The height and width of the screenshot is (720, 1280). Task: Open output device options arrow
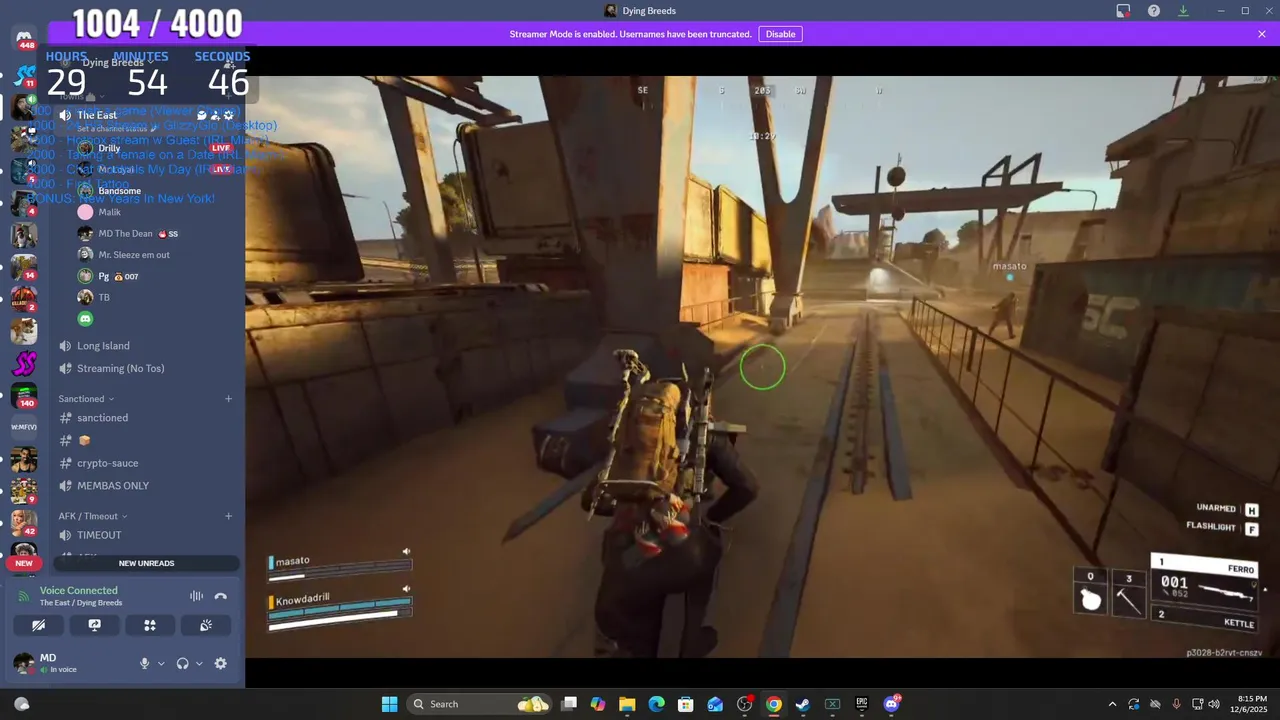click(x=199, y=663)
